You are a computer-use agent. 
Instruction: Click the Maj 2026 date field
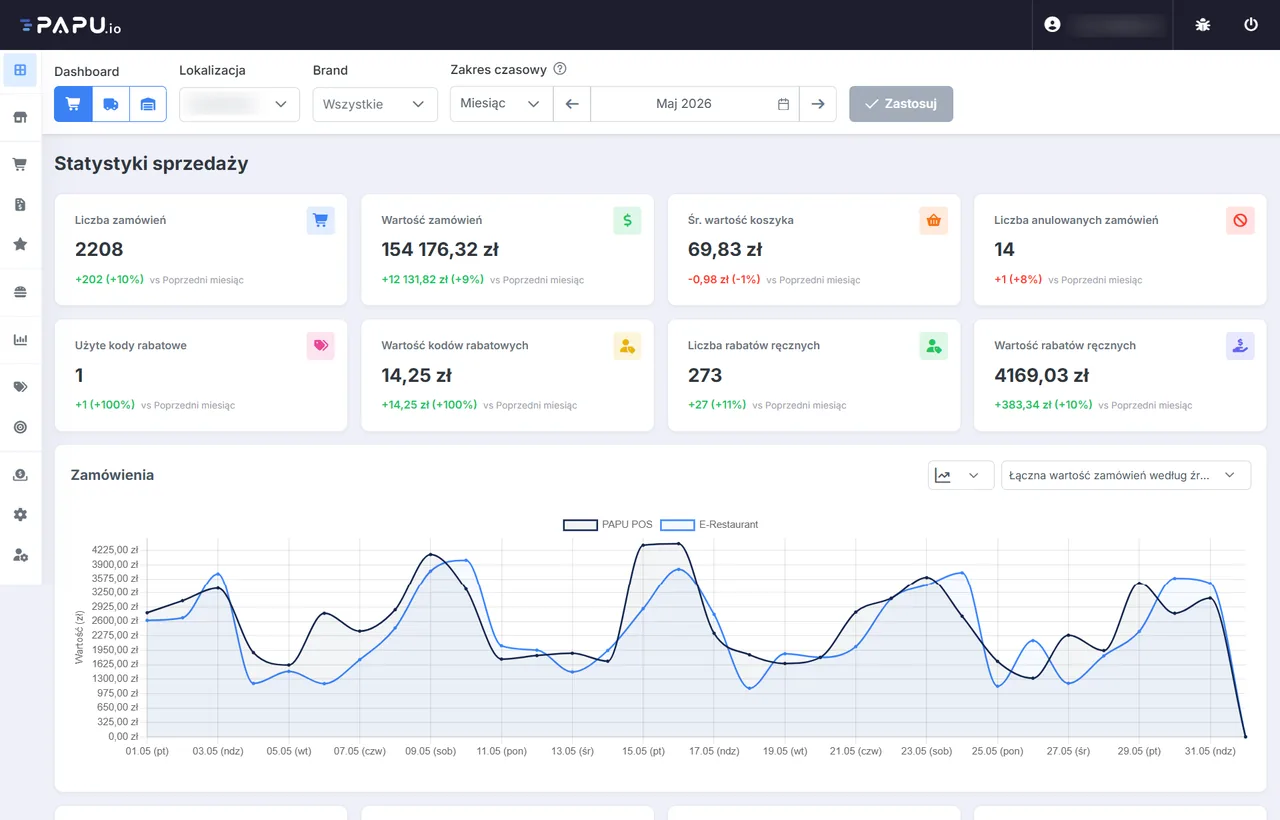pos(695,104)
